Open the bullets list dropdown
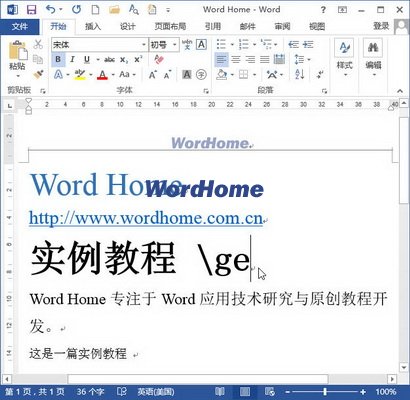Viewport: 410px width, 400px height. pos(232,44)
